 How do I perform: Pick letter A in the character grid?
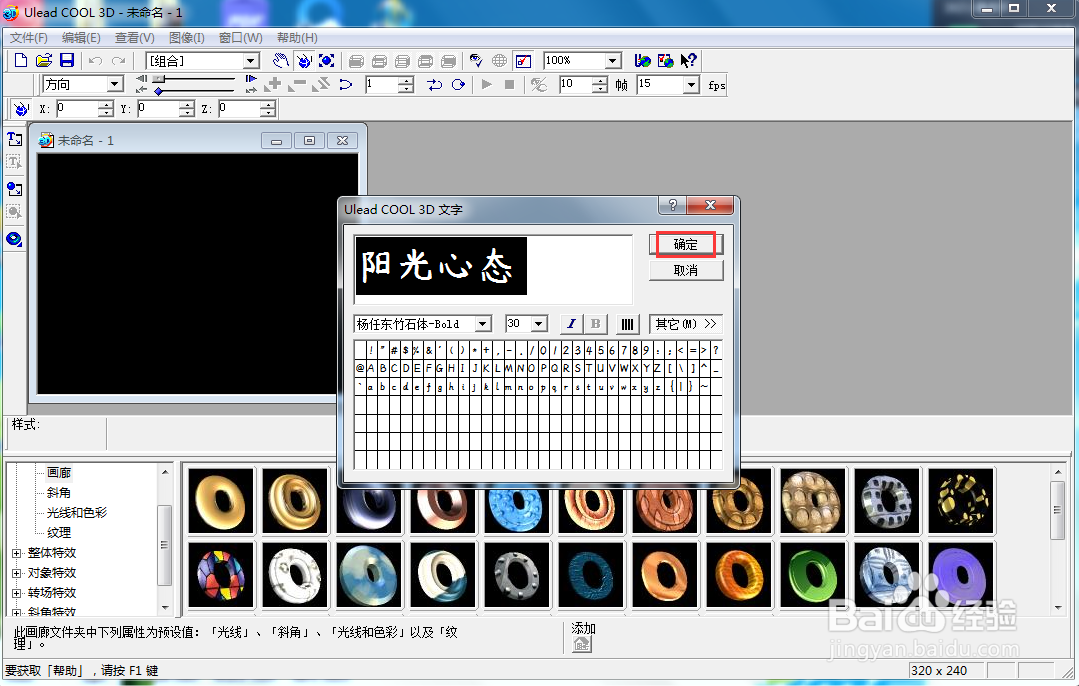371,368
